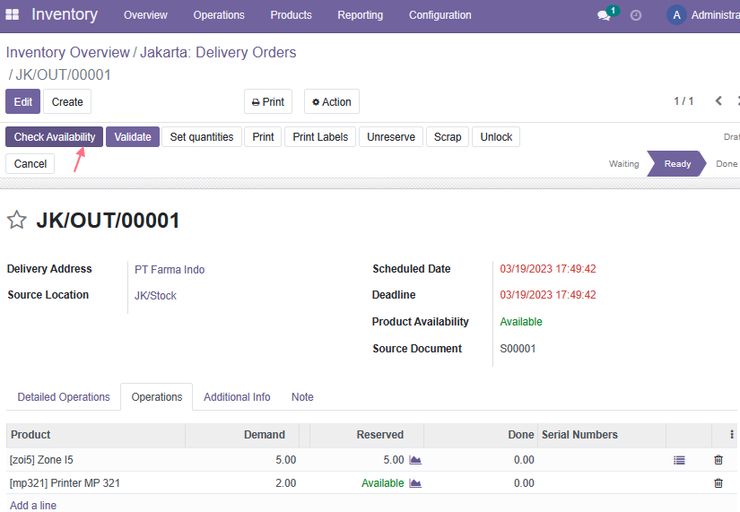This screenshot has height=512, width=740.
Task: Open forecast chart icon for Printer MP 321
Action: pos(415,483)
